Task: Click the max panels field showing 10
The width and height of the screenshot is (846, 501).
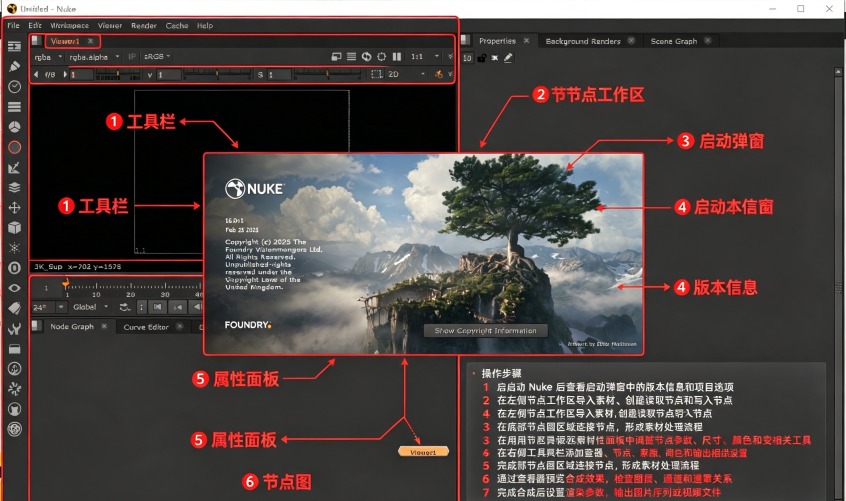Action: click(x=467, y=58)
